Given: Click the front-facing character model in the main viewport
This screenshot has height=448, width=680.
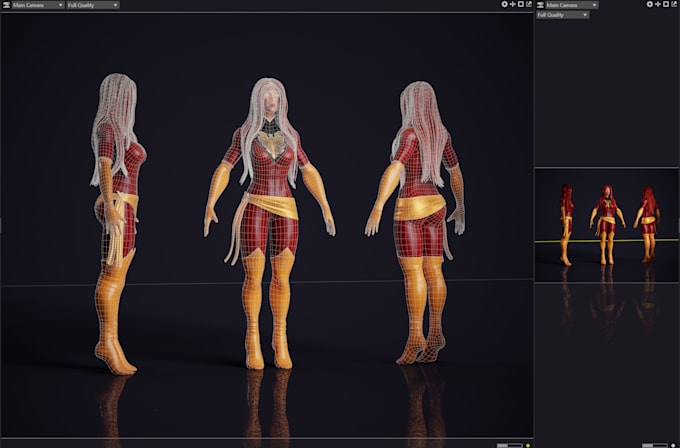Looking at the screenshot, I should pyautogui.click(x=269, y=223).
